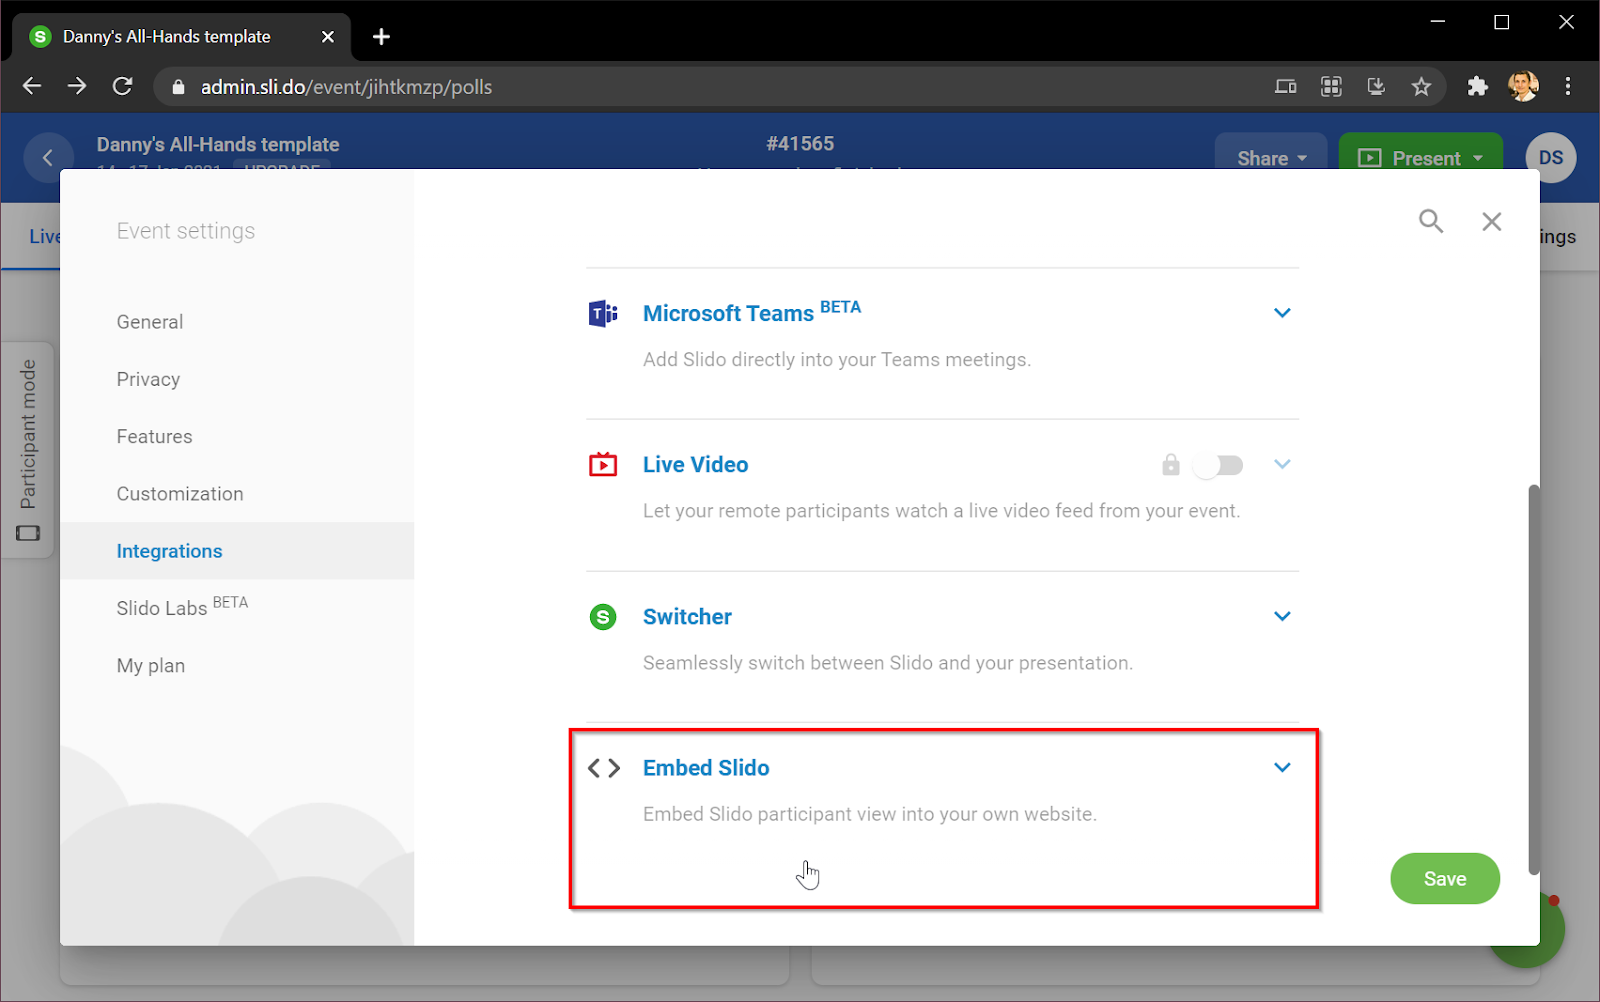Open search in Event settings dialog
Viewport: 1600px width, 1002px height.
click(1431, 221)
